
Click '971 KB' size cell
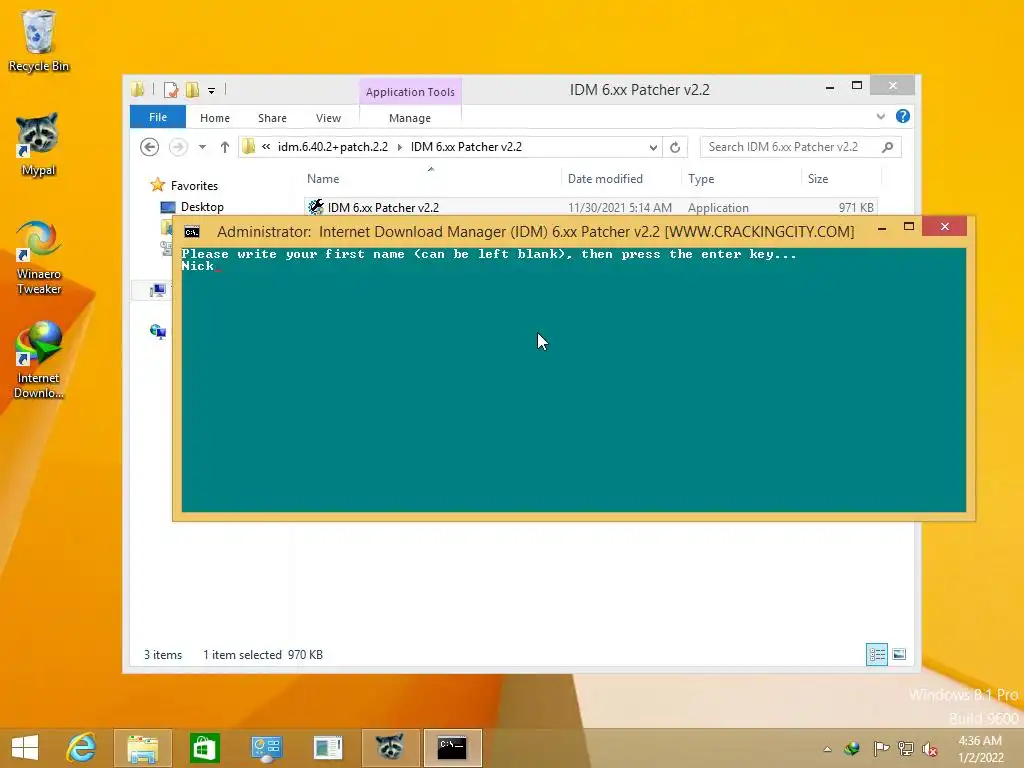[x=856, y=208]
